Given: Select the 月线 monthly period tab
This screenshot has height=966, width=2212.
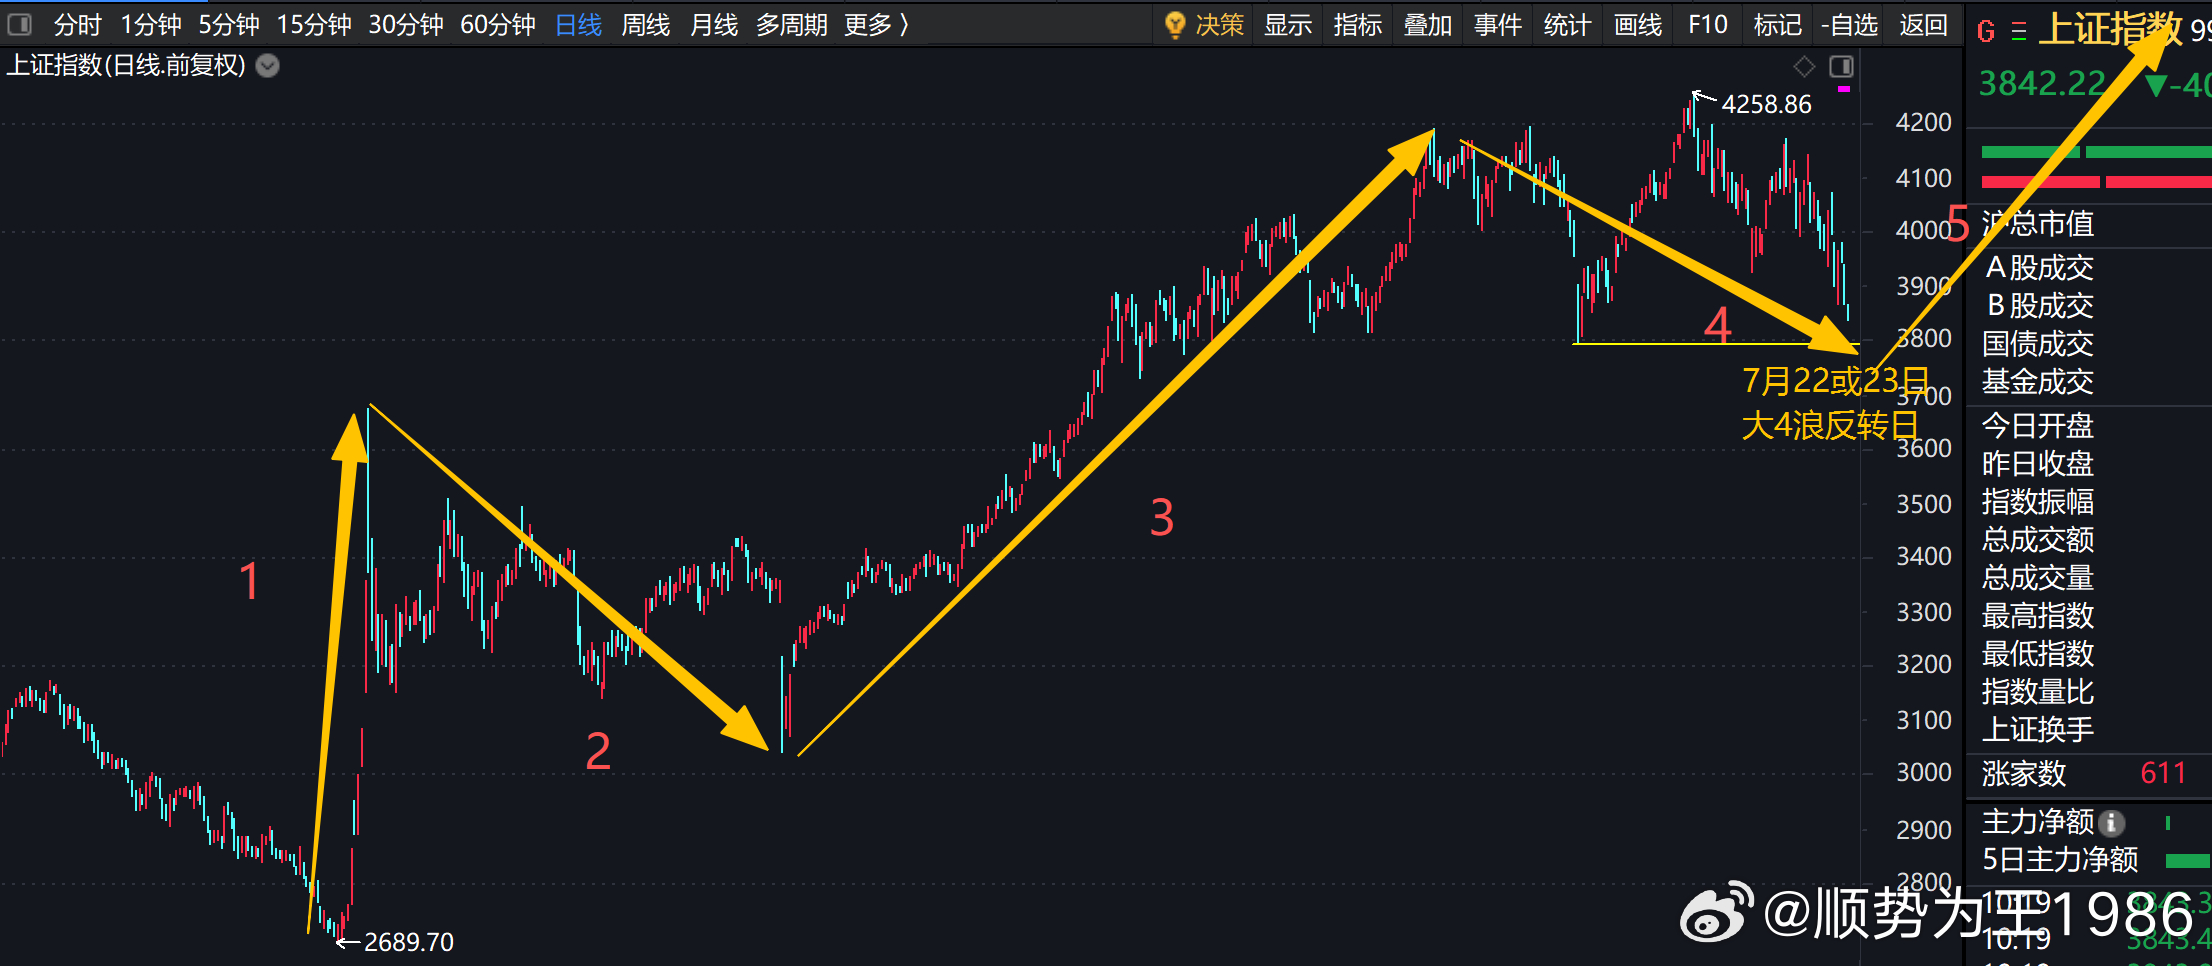Looking at the screenshot, I should pos(714,25).
